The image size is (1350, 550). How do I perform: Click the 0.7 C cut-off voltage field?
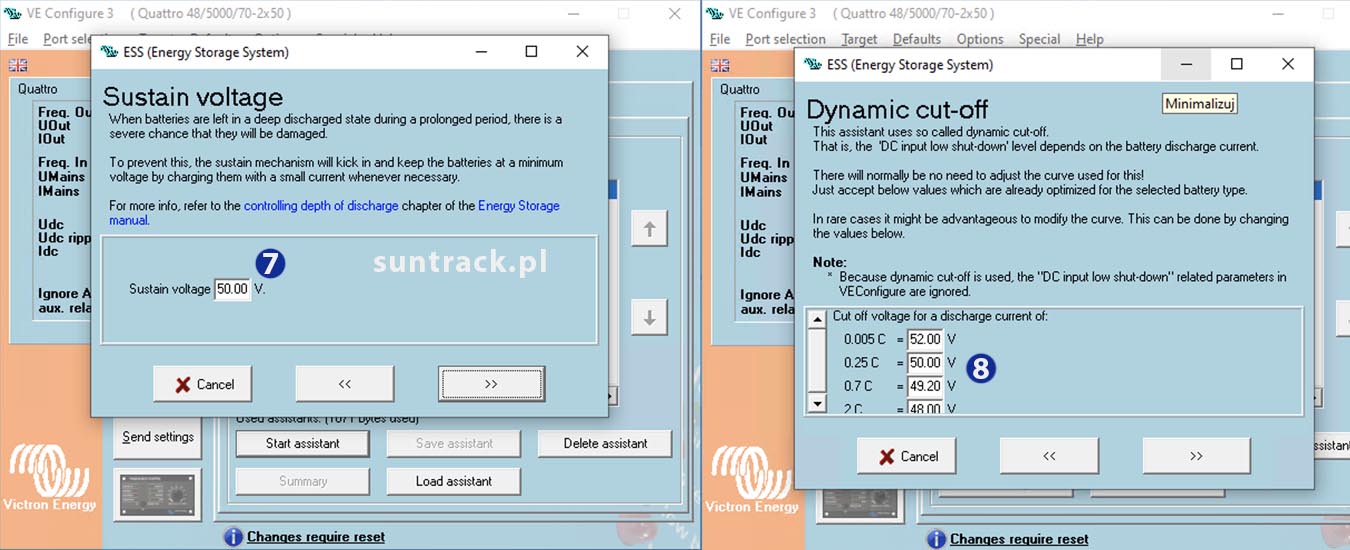click(925, 386)
